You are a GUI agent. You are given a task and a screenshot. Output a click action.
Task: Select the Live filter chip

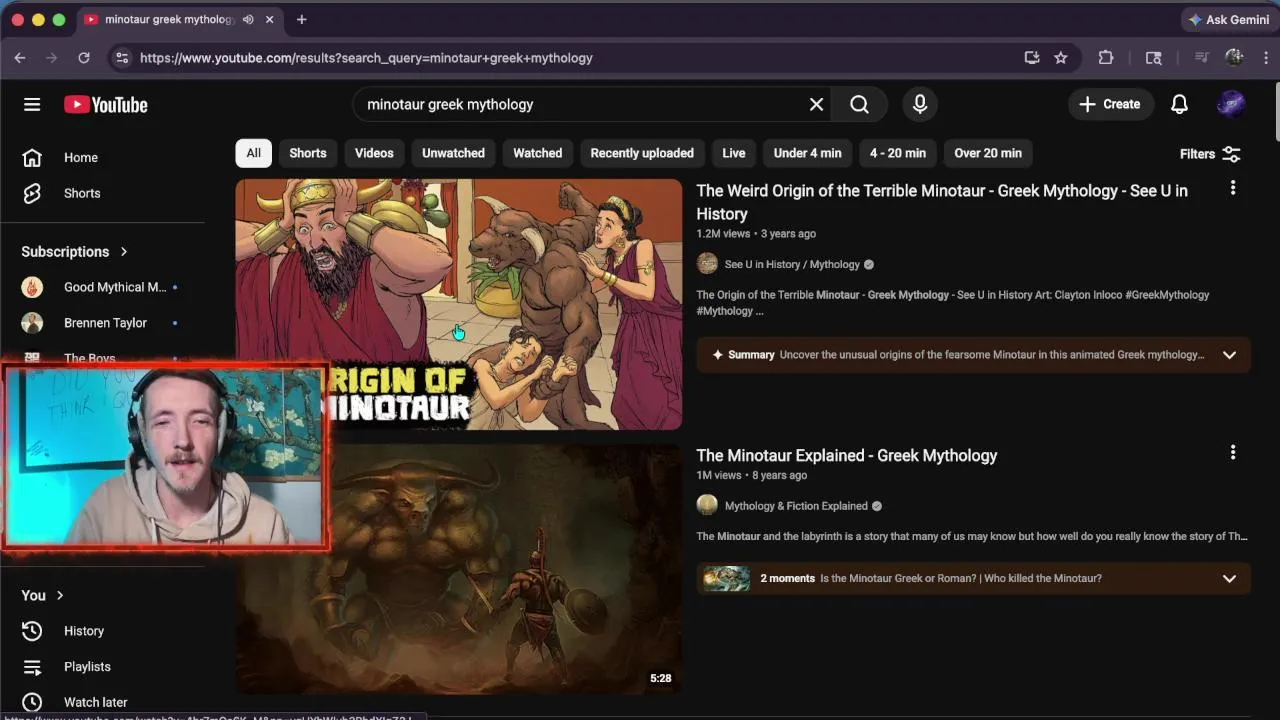click(734, 153)
